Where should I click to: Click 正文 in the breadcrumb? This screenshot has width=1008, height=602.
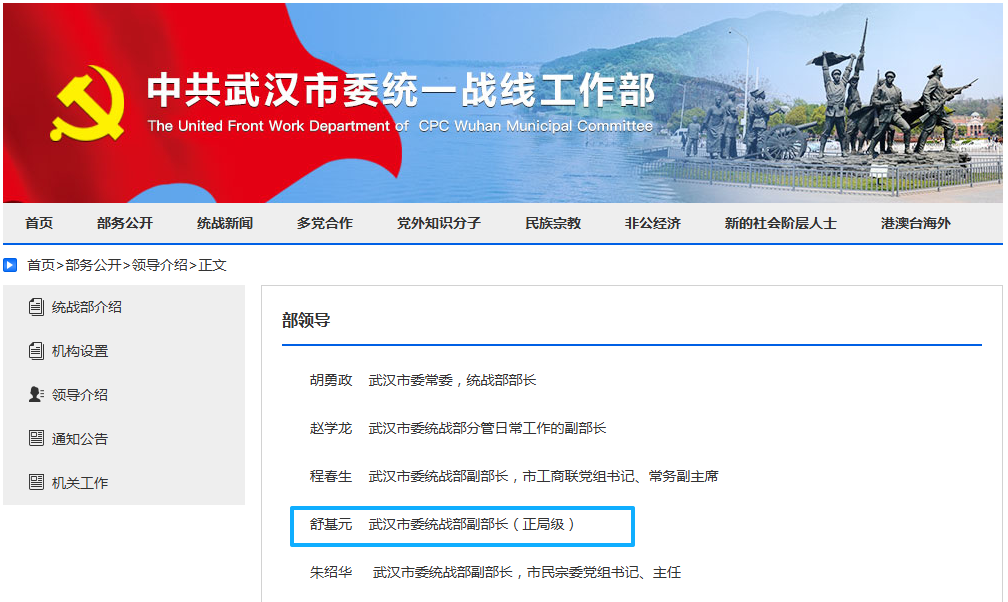212,265
